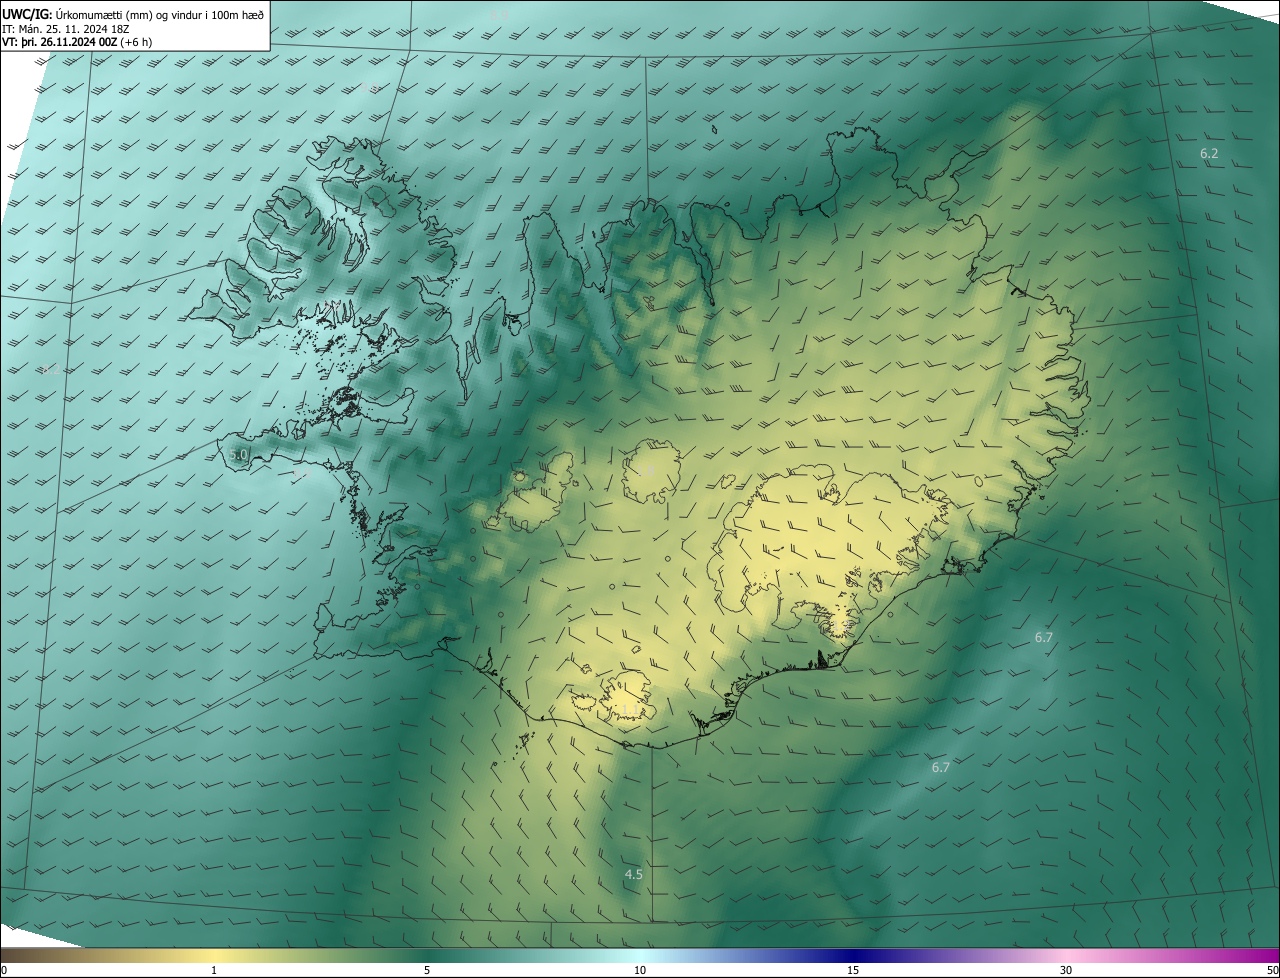Viewport: 1280px width, 978px height.
Task: Click the 10 tick label on the color scale
Action: coord(640,971)
